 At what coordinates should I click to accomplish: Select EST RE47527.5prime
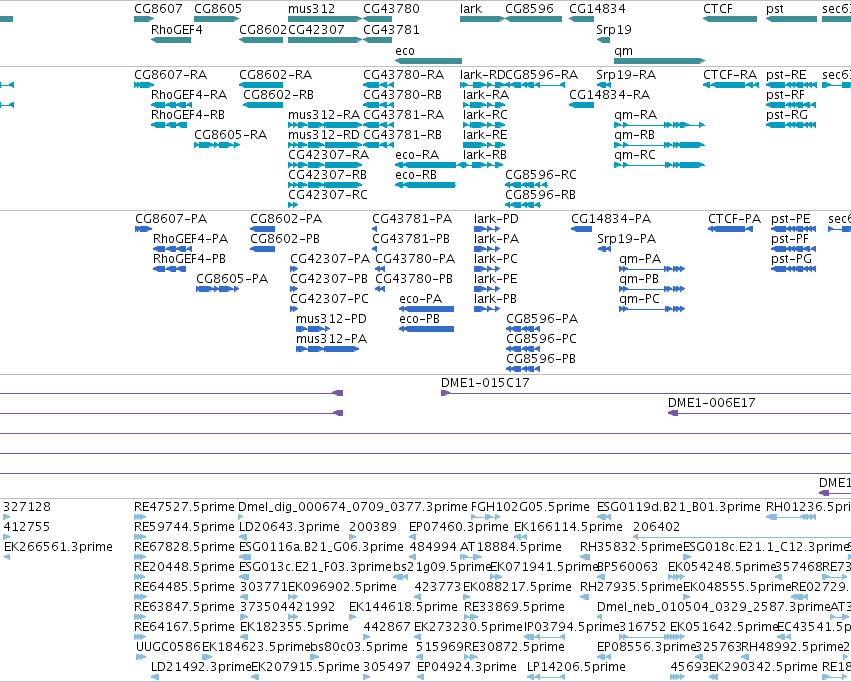point(185,507)
